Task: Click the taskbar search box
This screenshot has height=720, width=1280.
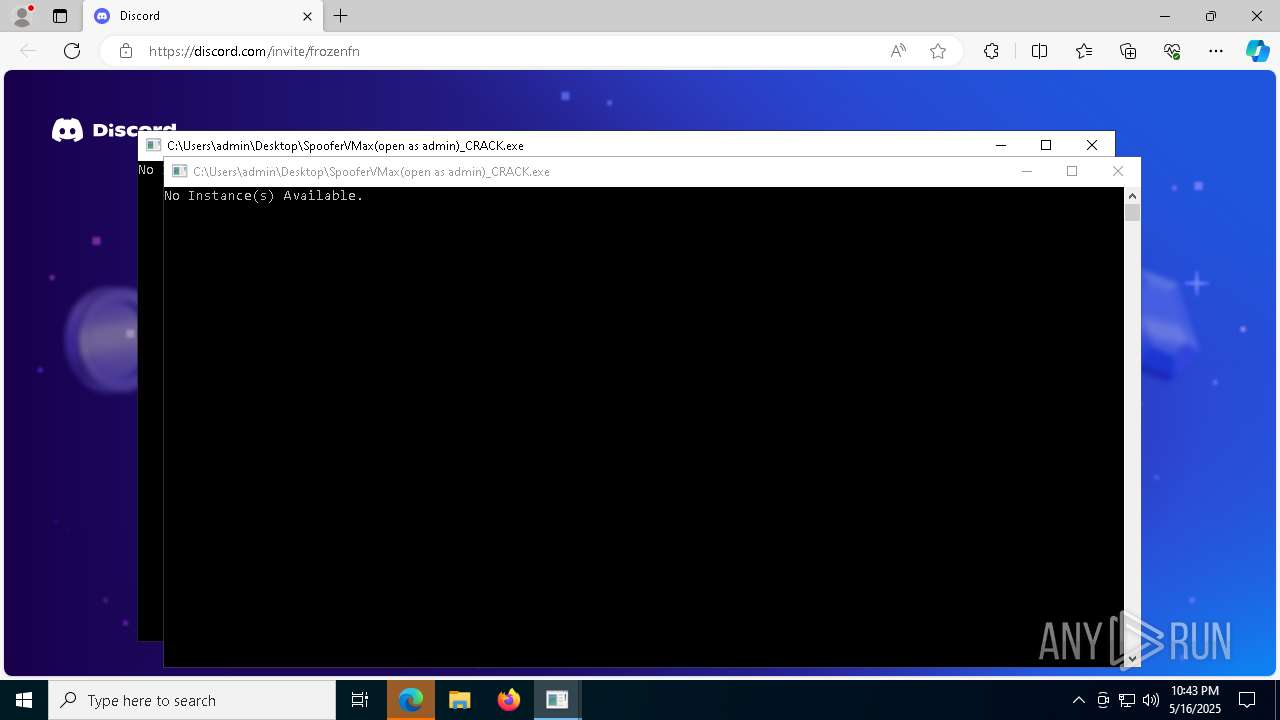Action: tap(192, 700)
